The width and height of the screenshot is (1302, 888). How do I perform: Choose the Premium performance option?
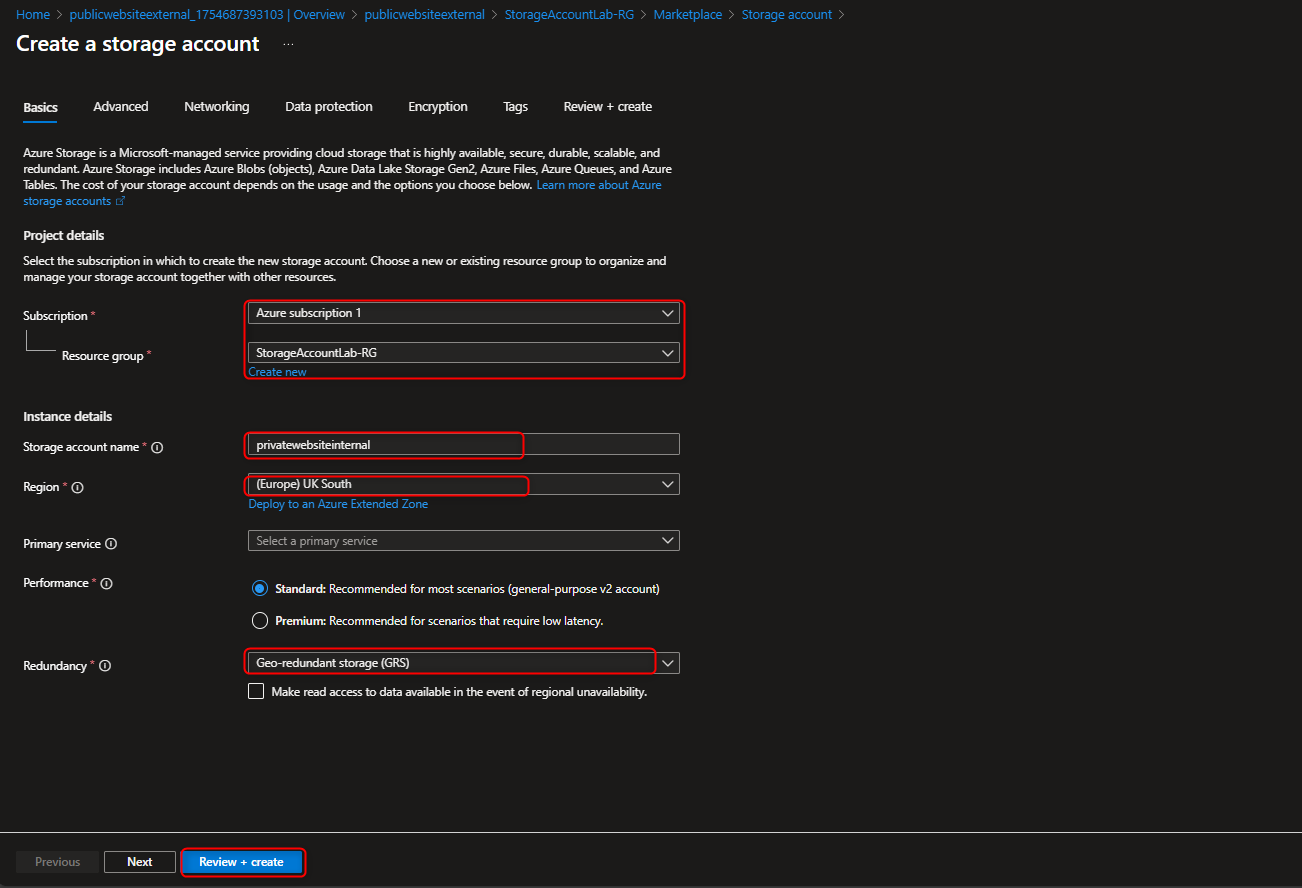pos(260,620)
